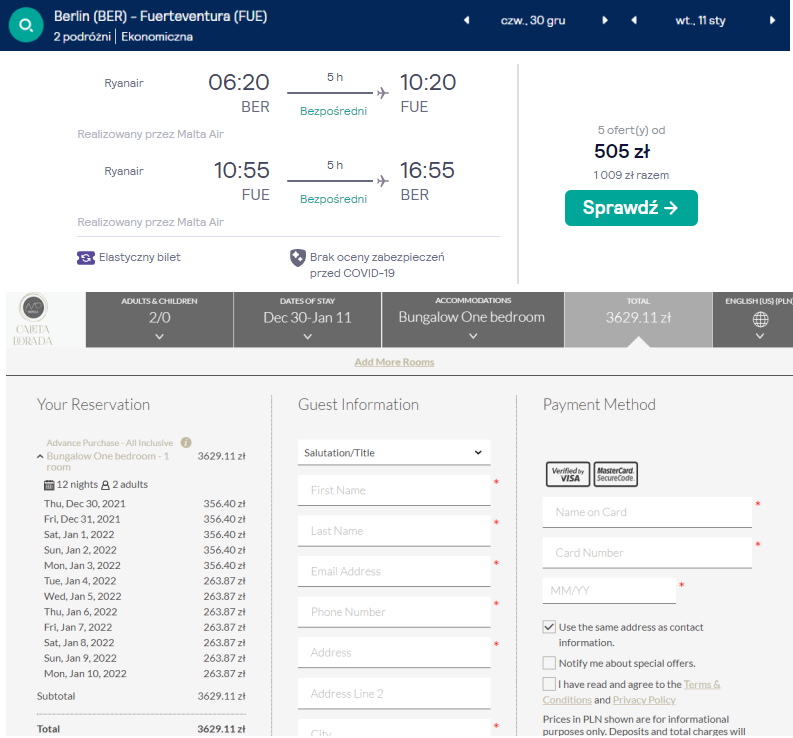Go to previous return date arrow
Image resolution: width=793 pixels, height=738 pixels.
point(634,20)
